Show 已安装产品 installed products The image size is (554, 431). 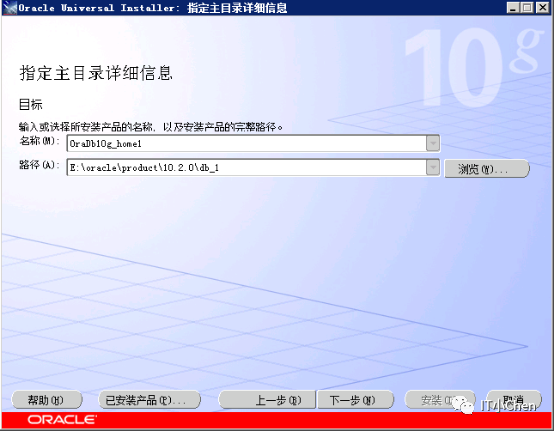click(x=149, y=400)
